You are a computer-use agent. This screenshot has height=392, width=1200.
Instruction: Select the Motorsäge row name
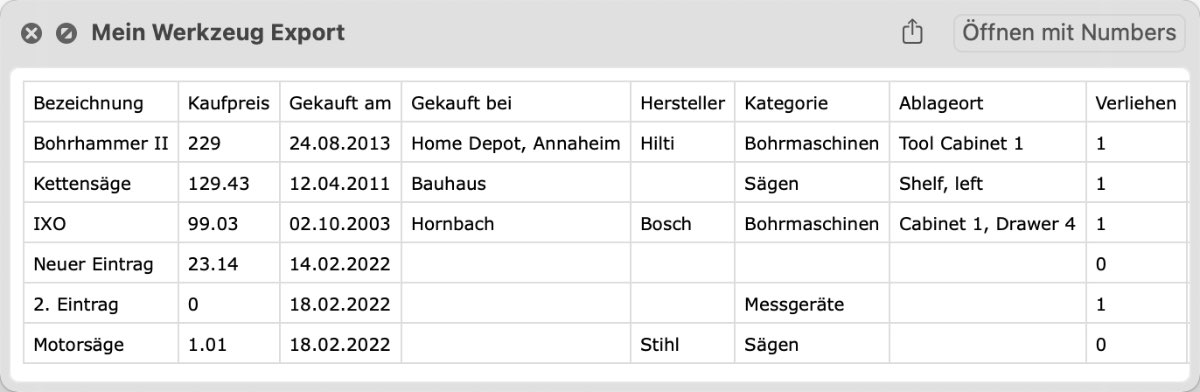coord(101,345)
